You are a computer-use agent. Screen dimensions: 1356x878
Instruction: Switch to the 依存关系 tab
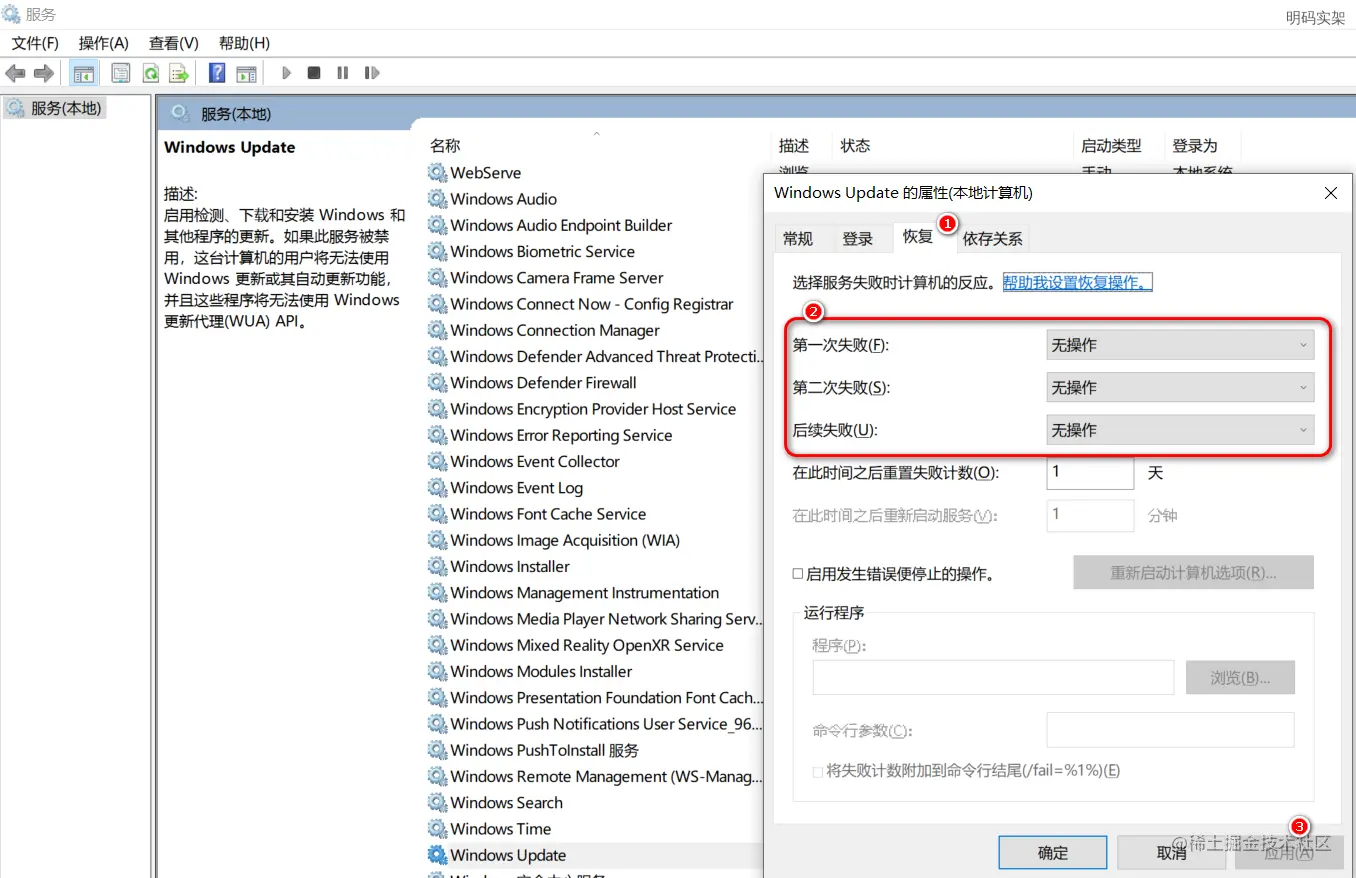(992, 239)
